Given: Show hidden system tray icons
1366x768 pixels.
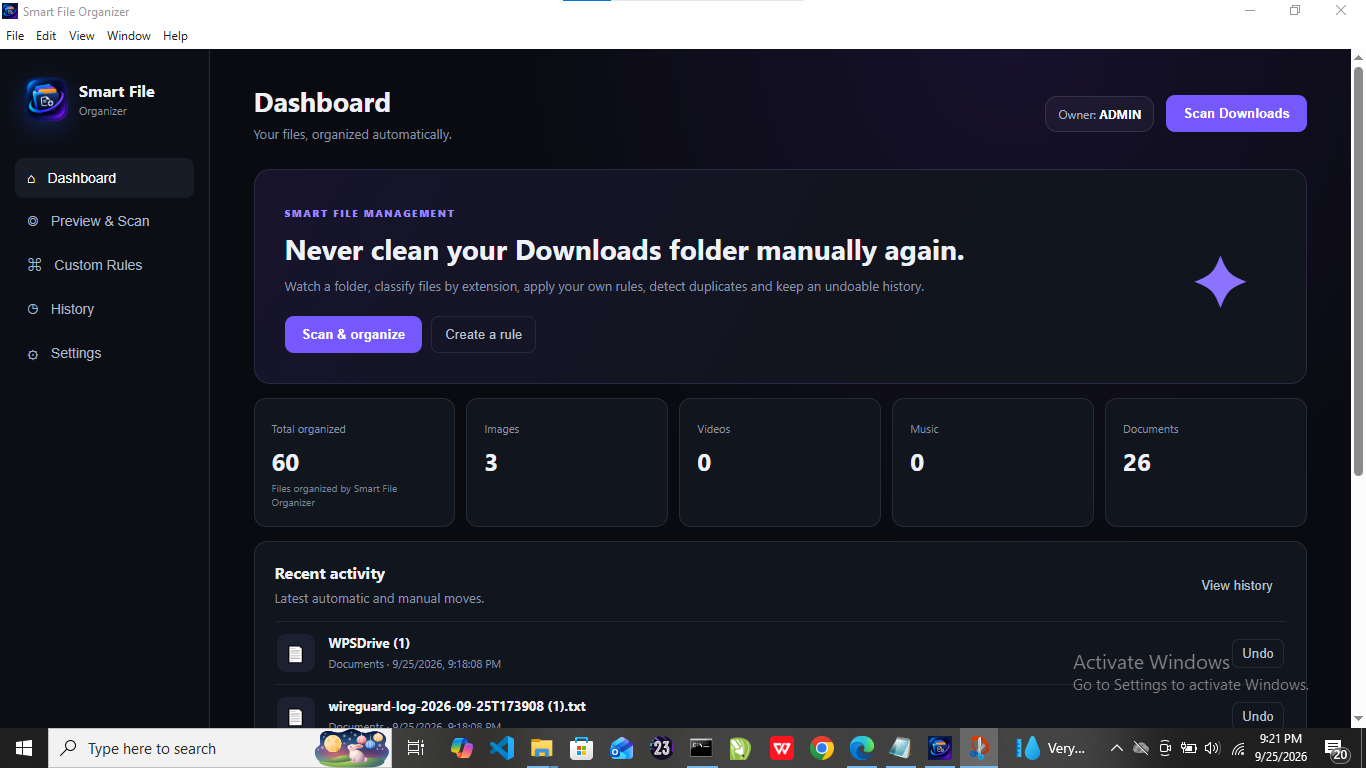Looking at the screenshot, I should 1117,748.
